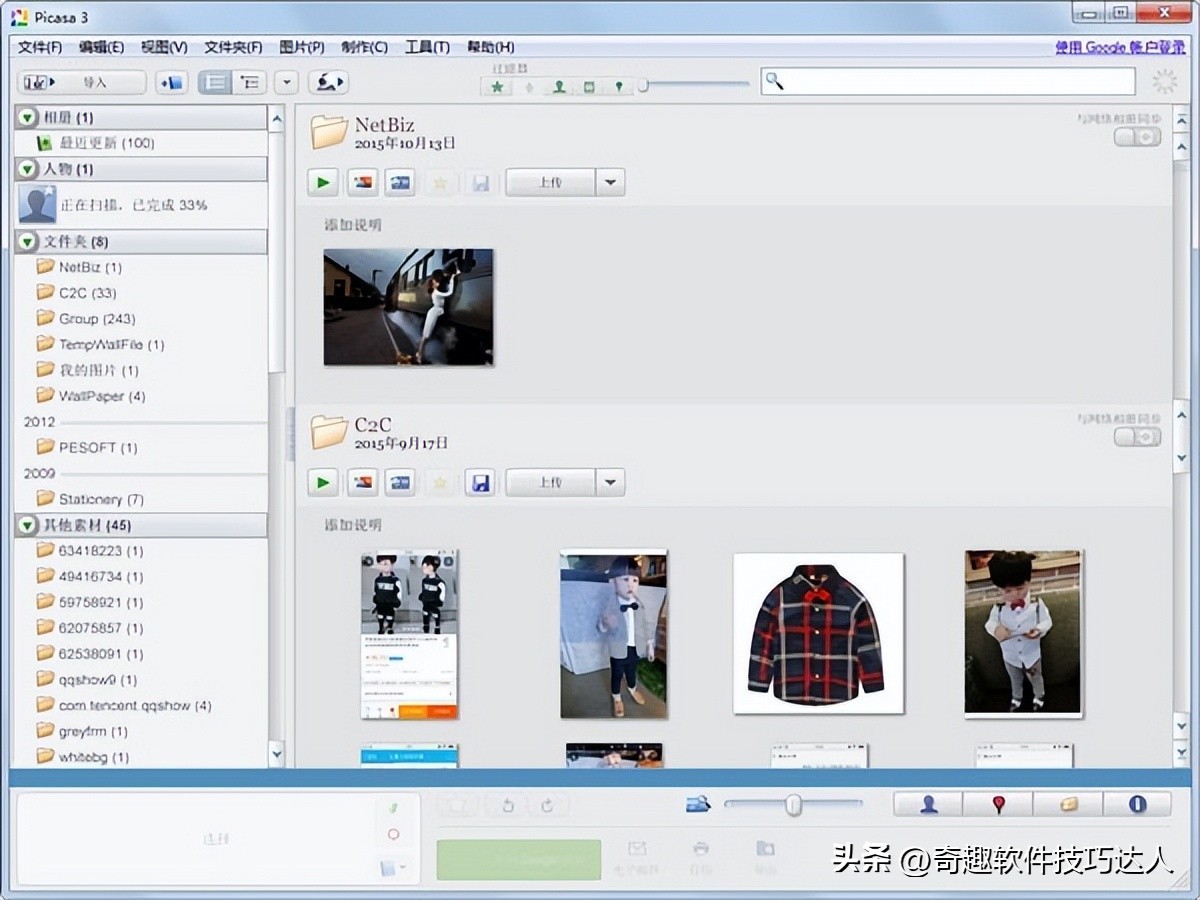Click the small-thumbnails icon beside zoom slider

(x=698, y=803)
